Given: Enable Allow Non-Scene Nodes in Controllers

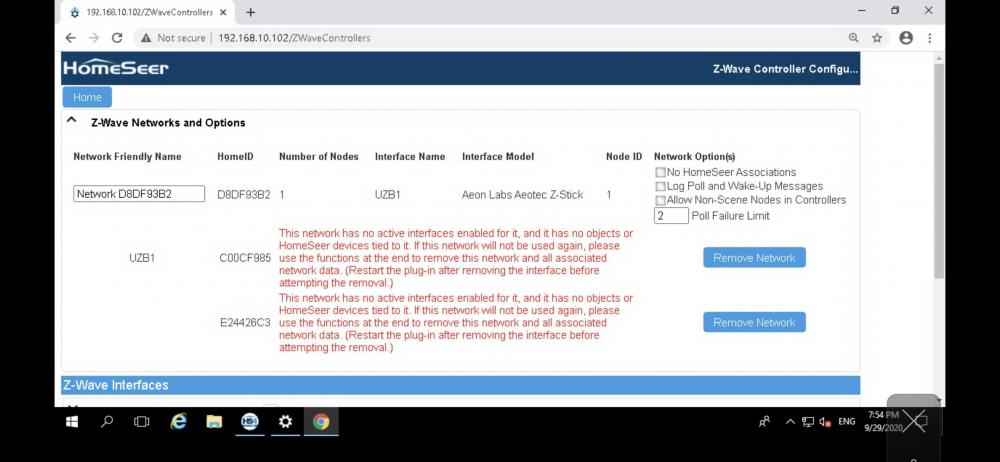Looking at the screenshot, I should point(660,200).
